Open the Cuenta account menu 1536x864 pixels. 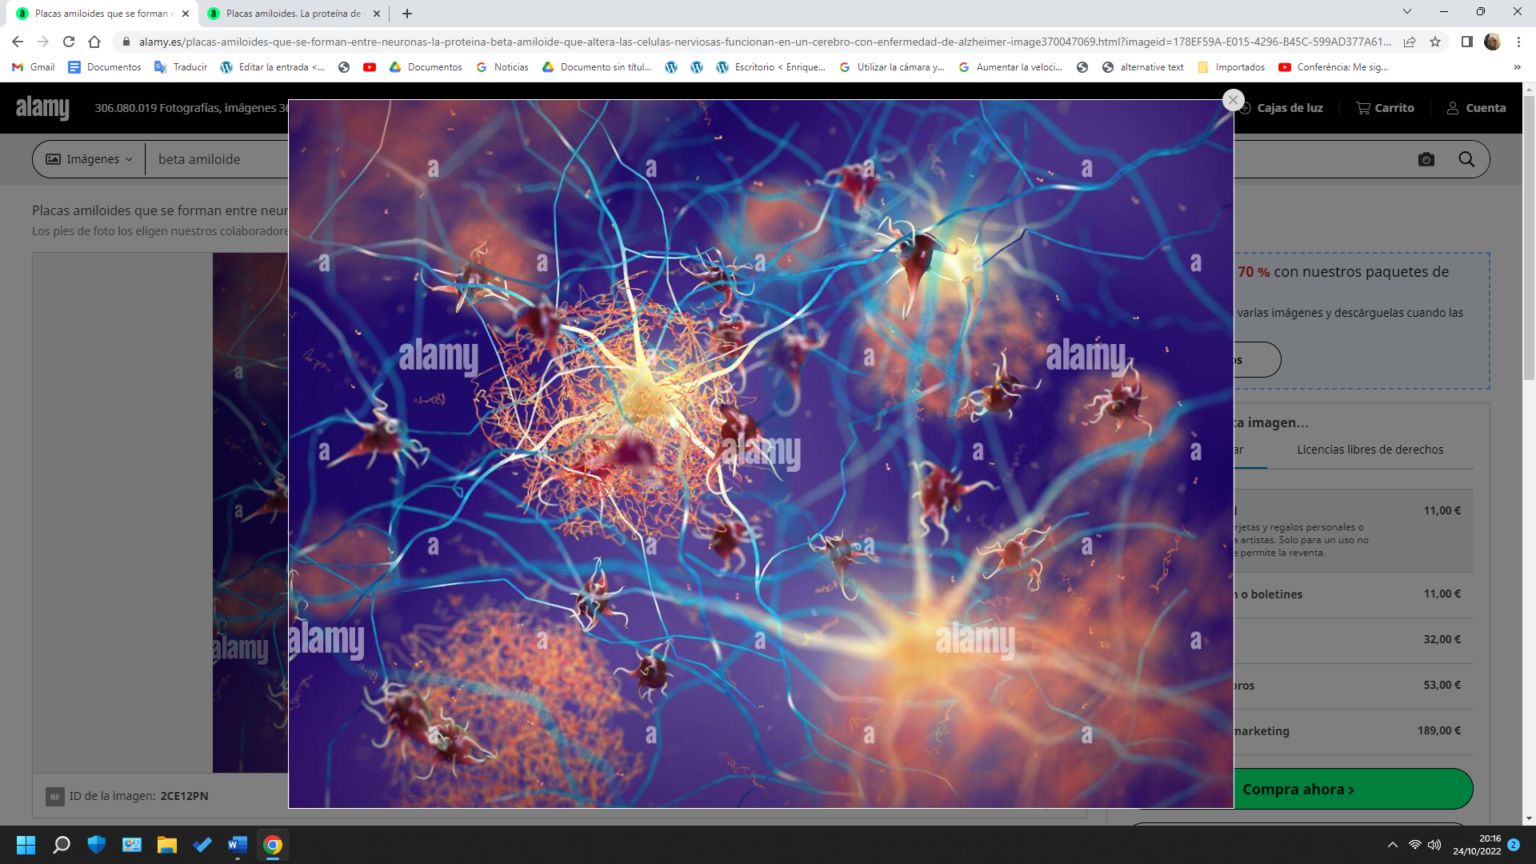tap(1476, 108)
